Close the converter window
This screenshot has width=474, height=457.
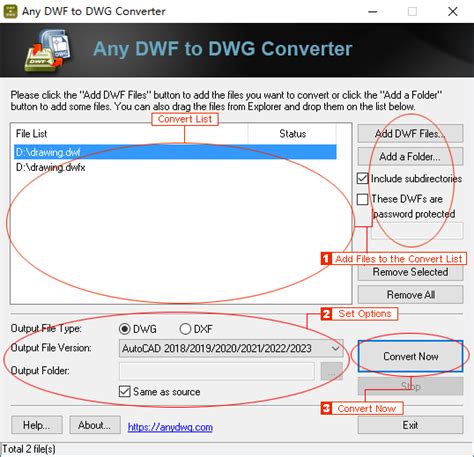452,12
